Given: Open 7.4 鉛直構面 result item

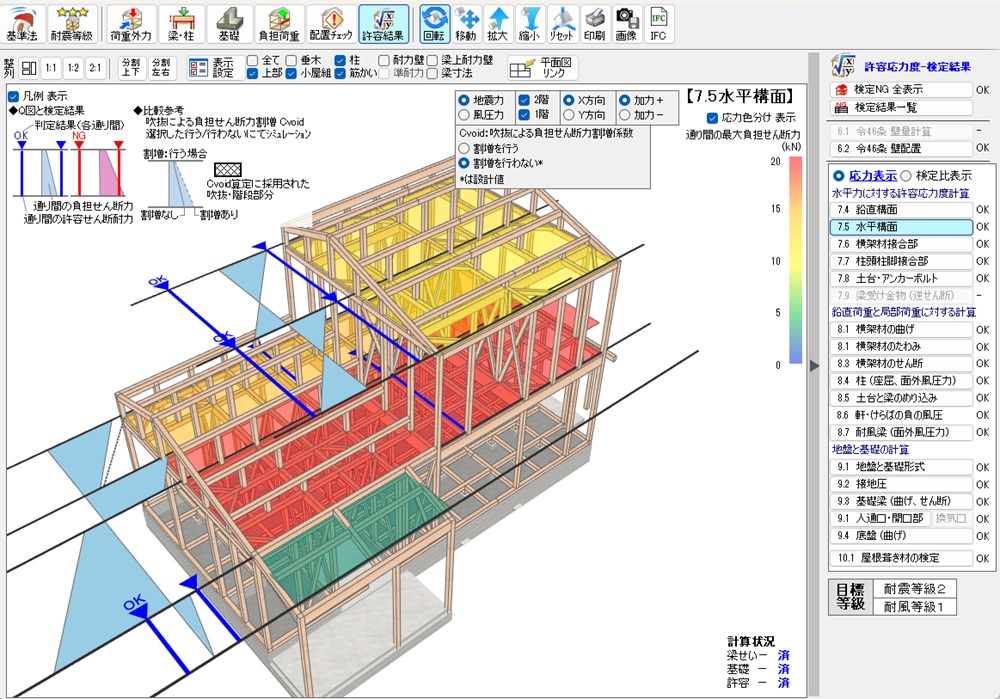Looking at the screenshot, I should tap(900, 210).
